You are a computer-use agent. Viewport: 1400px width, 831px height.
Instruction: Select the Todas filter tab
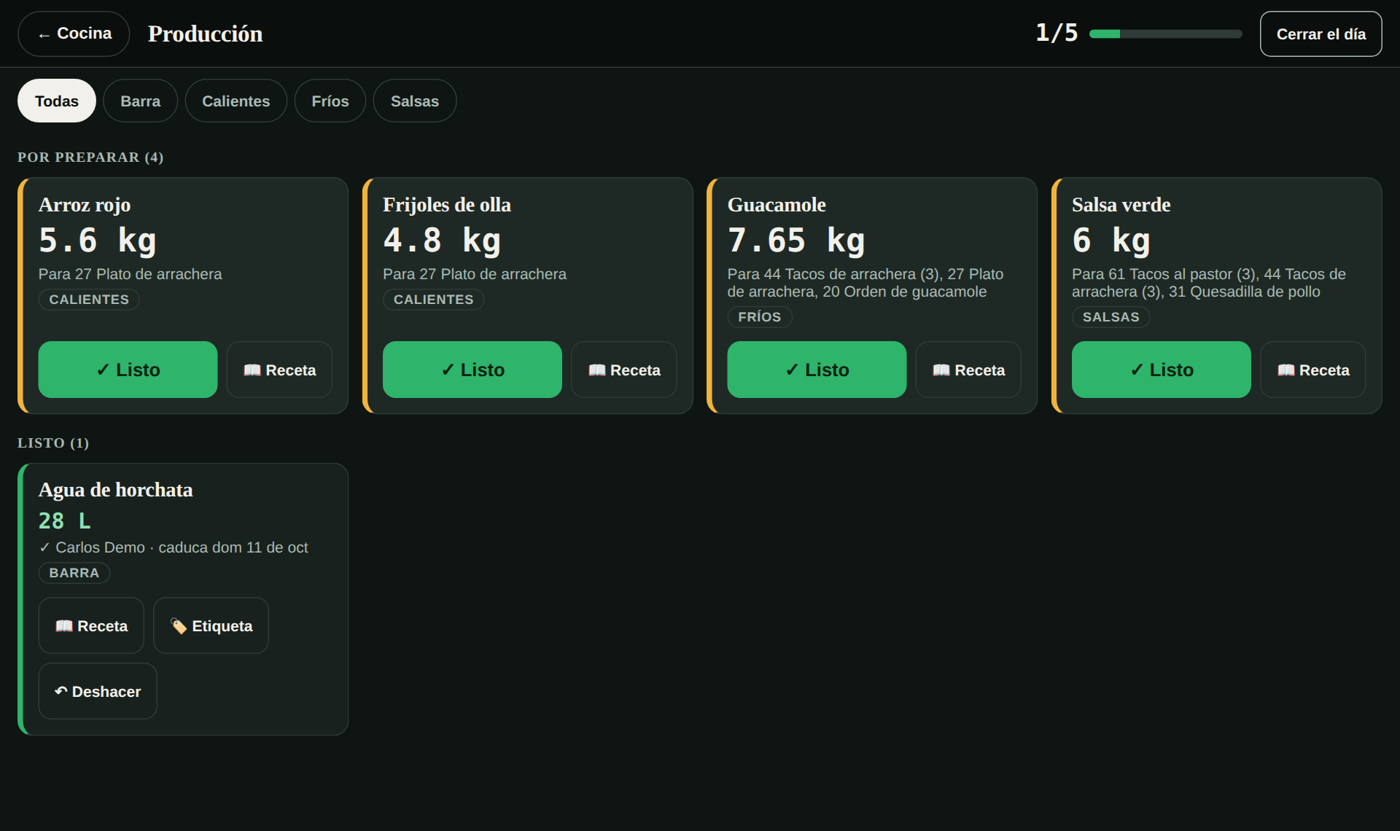click(x=57, y=101)
